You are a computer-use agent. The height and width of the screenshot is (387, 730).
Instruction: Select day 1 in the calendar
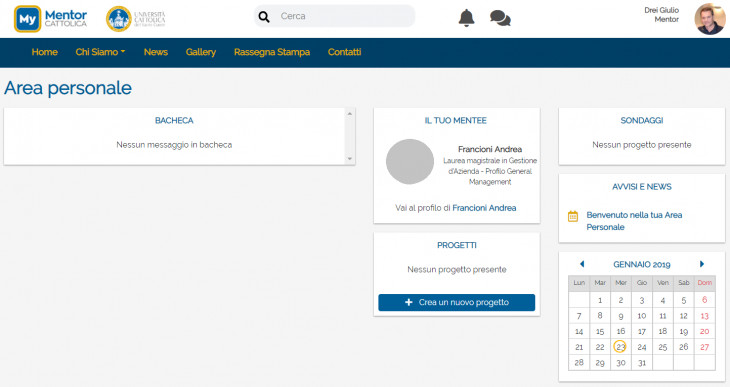coord(600,300)
